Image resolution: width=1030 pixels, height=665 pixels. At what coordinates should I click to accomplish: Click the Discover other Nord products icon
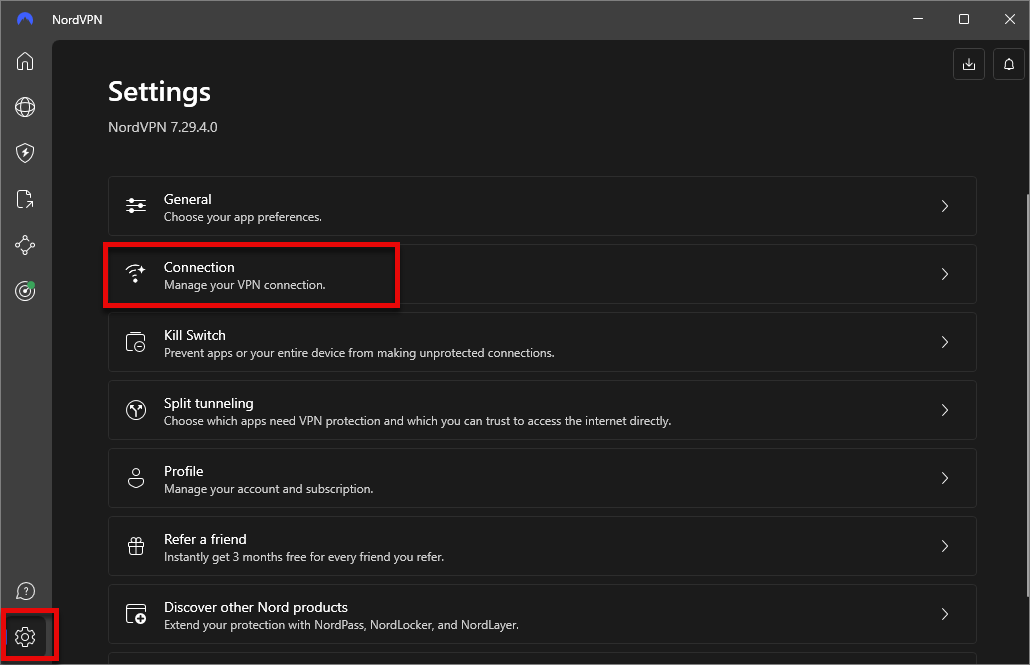[x=136, y=614]
